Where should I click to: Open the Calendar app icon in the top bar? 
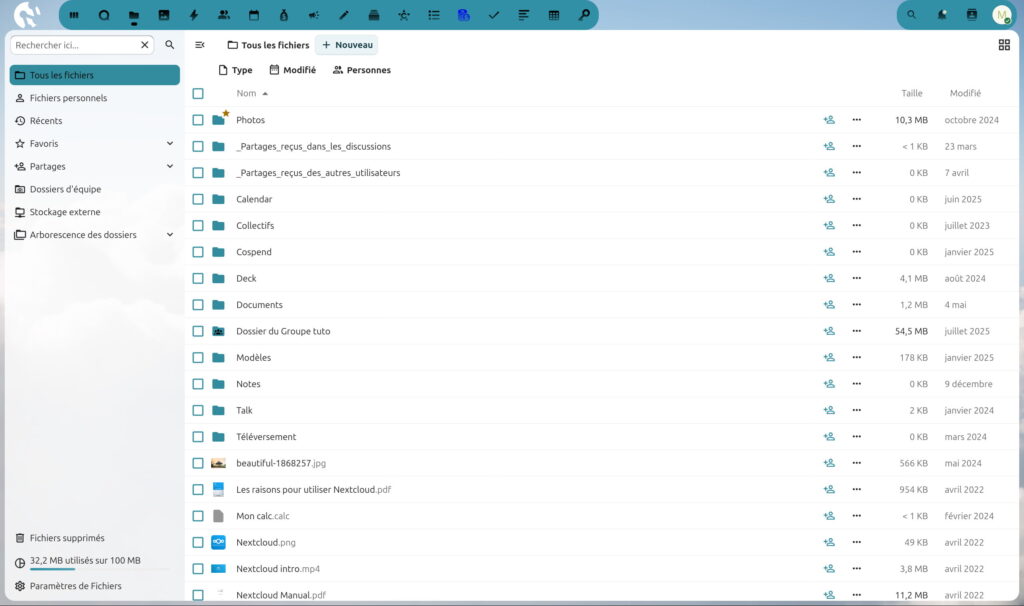(254, 15)
